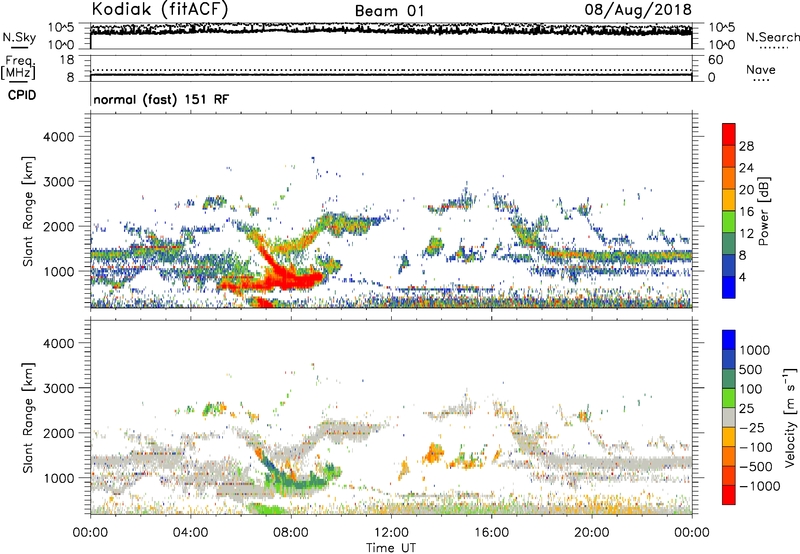Click the "4000" tick in the power panel

click(x=58, y=137)
